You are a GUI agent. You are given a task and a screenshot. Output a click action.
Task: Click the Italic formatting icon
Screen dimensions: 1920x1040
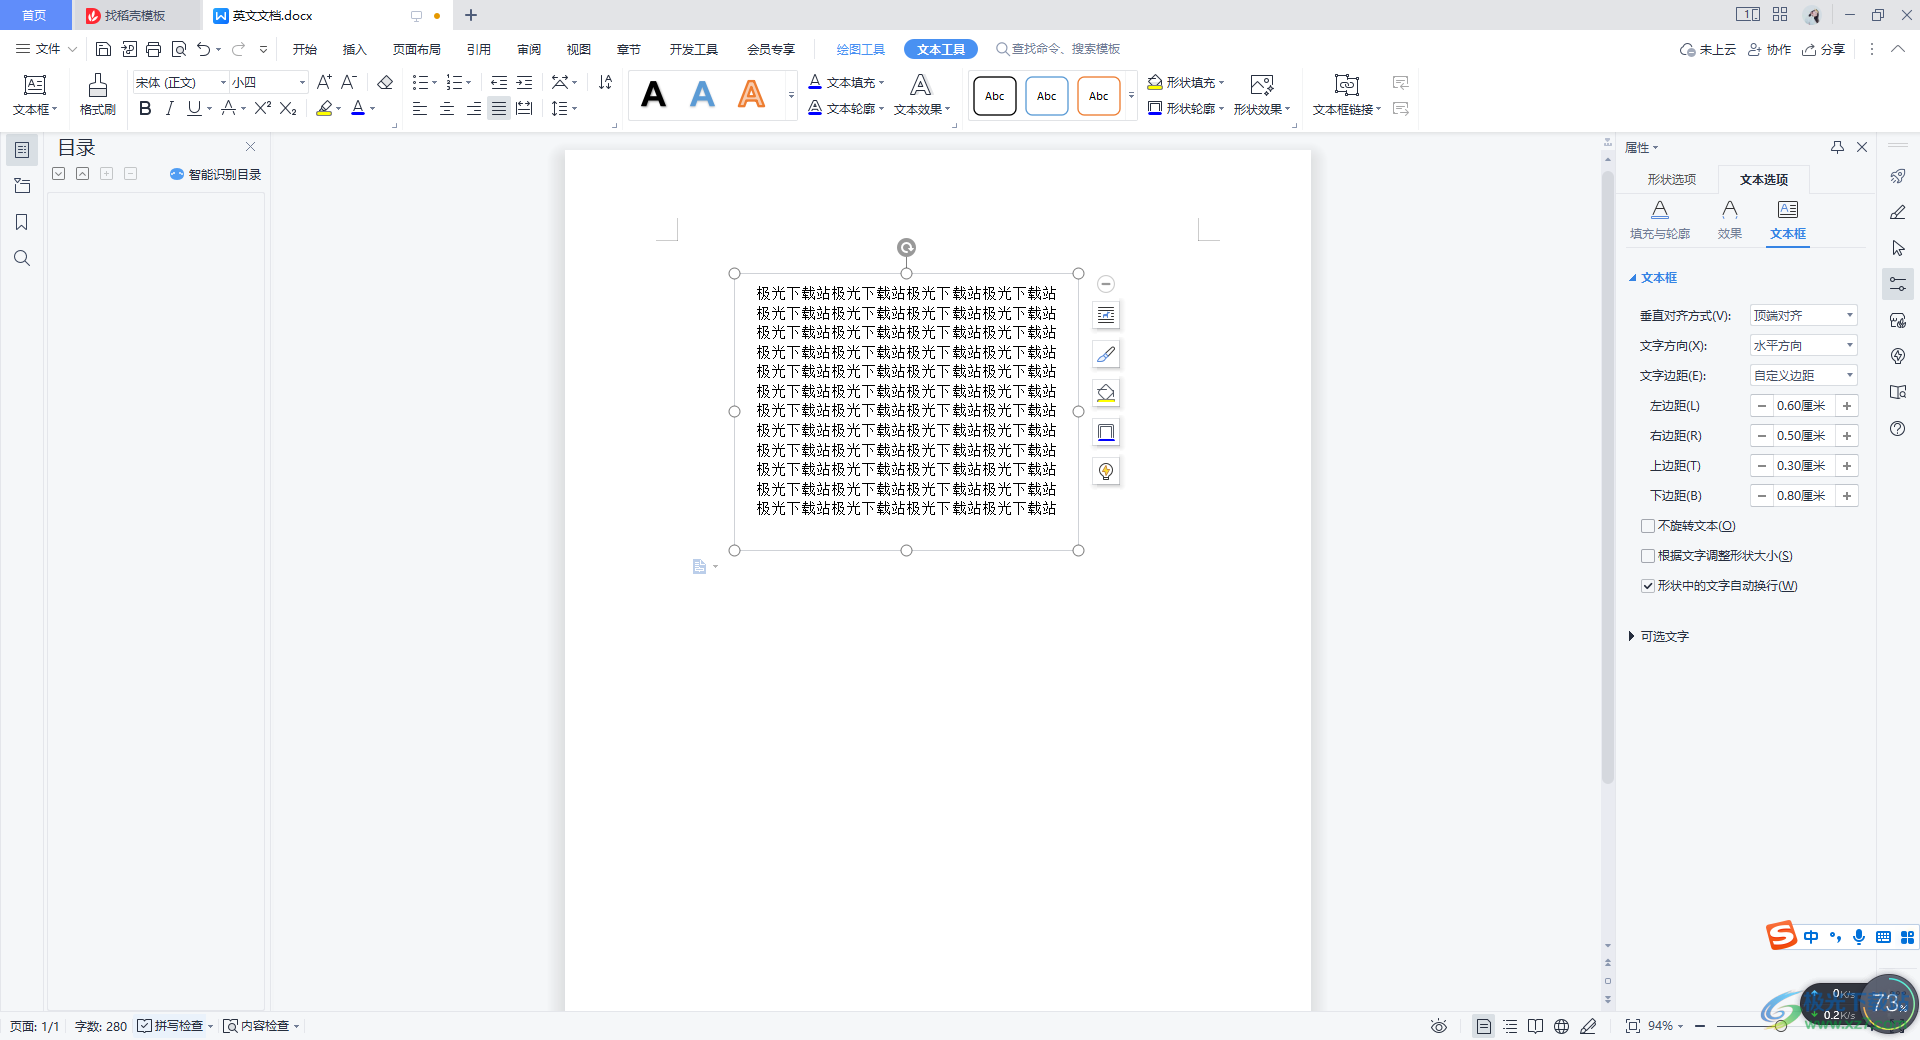pos(169,108)
